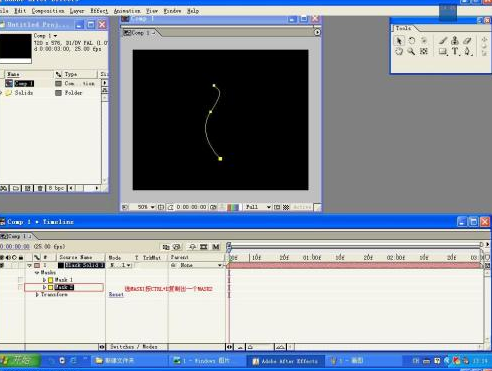Open the Animation menu
The height and width of the screenshot is (371, 492).
click(x=127, y=11)
